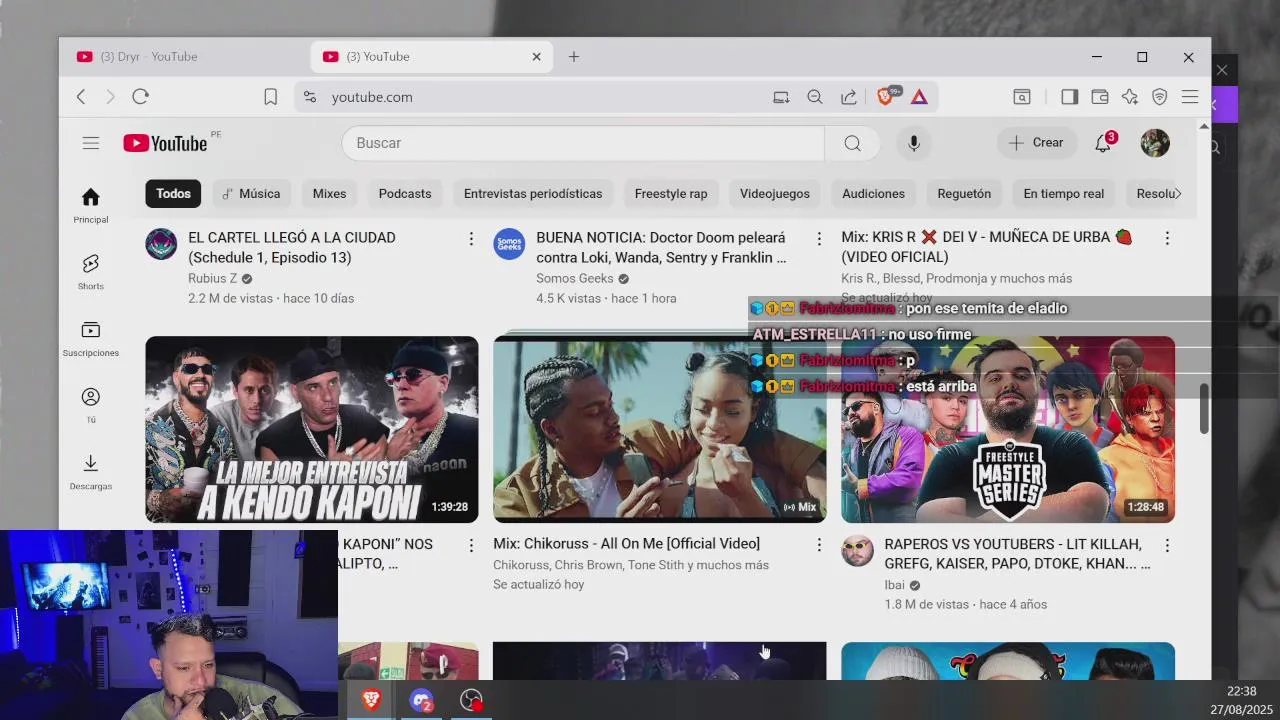The height and width of the screenshot is (720, 1280).
Task: Open Somos Geeks channel name link
Action: (575, 279)
